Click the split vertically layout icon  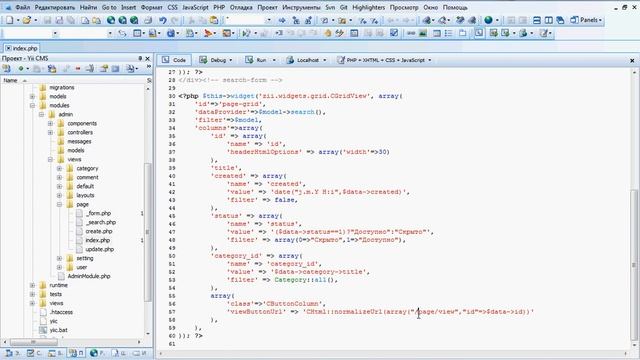pos(549,20)
